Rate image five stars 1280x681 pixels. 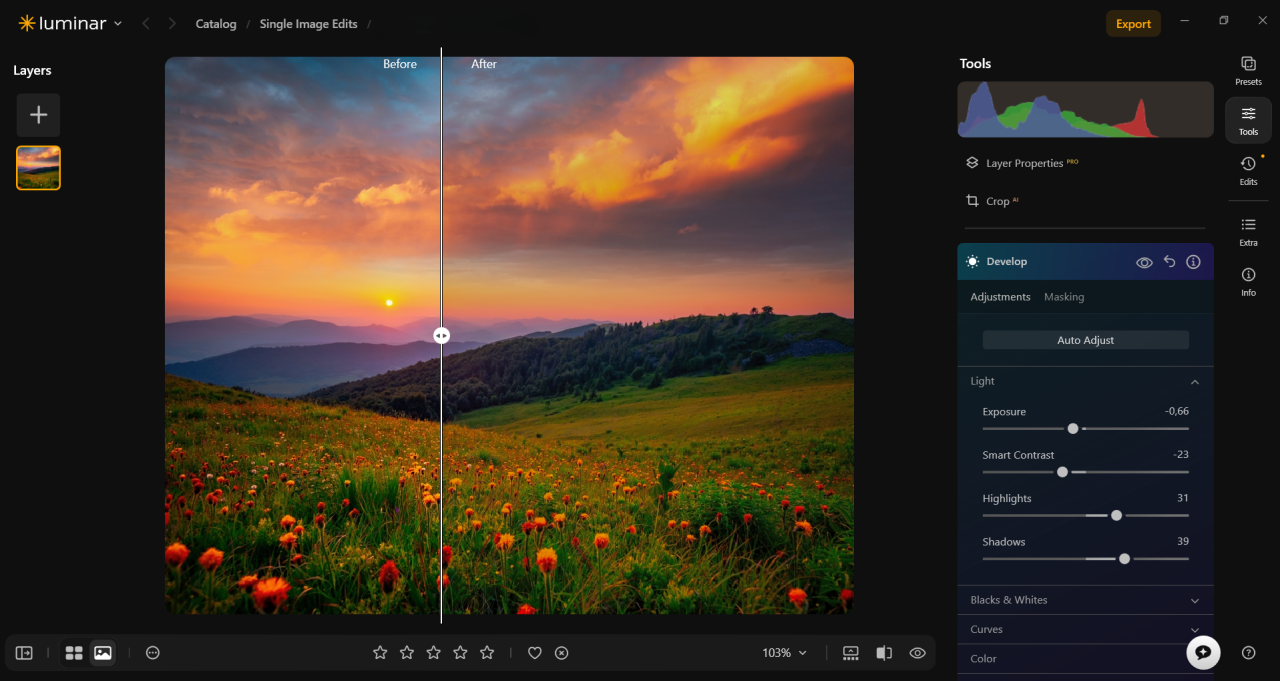(x=487, y=652)
